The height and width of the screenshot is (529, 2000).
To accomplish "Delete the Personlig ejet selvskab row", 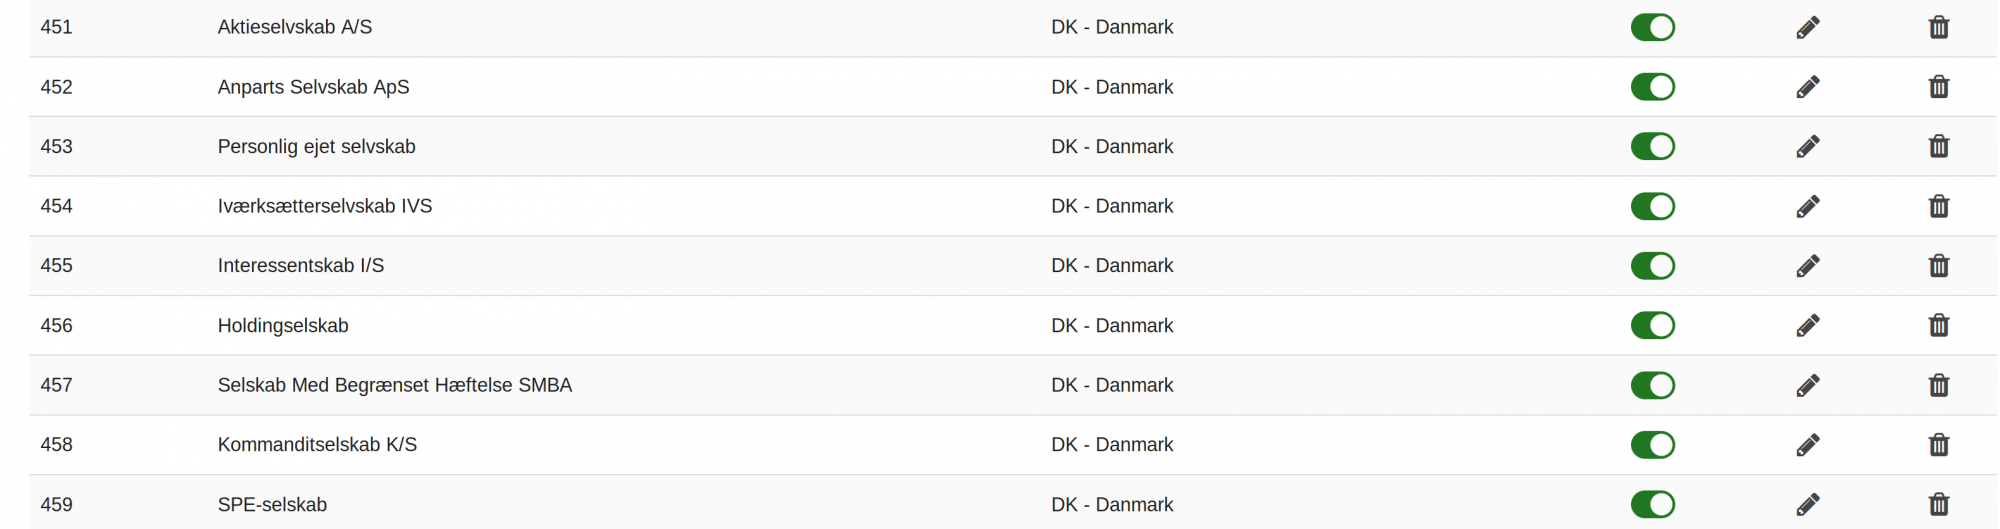I will tap(1938, 146).
